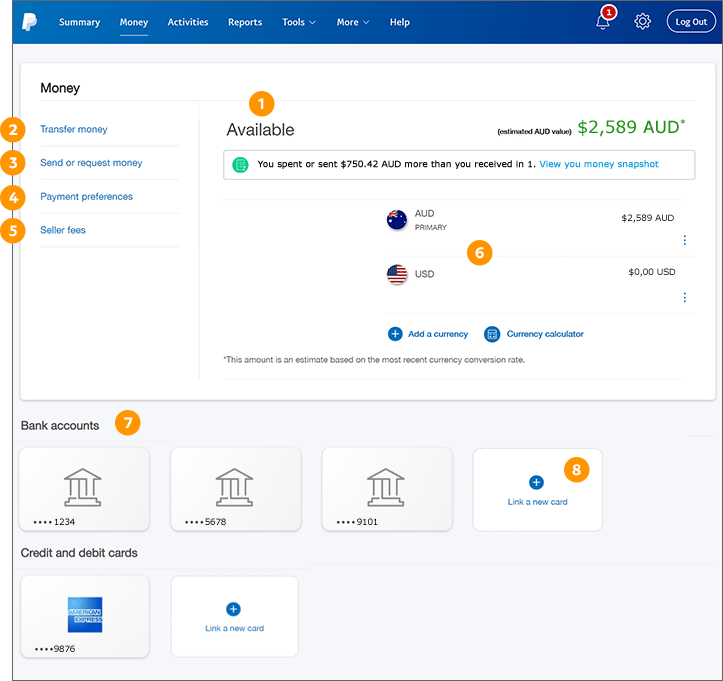723x681 pixels.
Task: Open the Transfer money link
Action: pos(74,129)
